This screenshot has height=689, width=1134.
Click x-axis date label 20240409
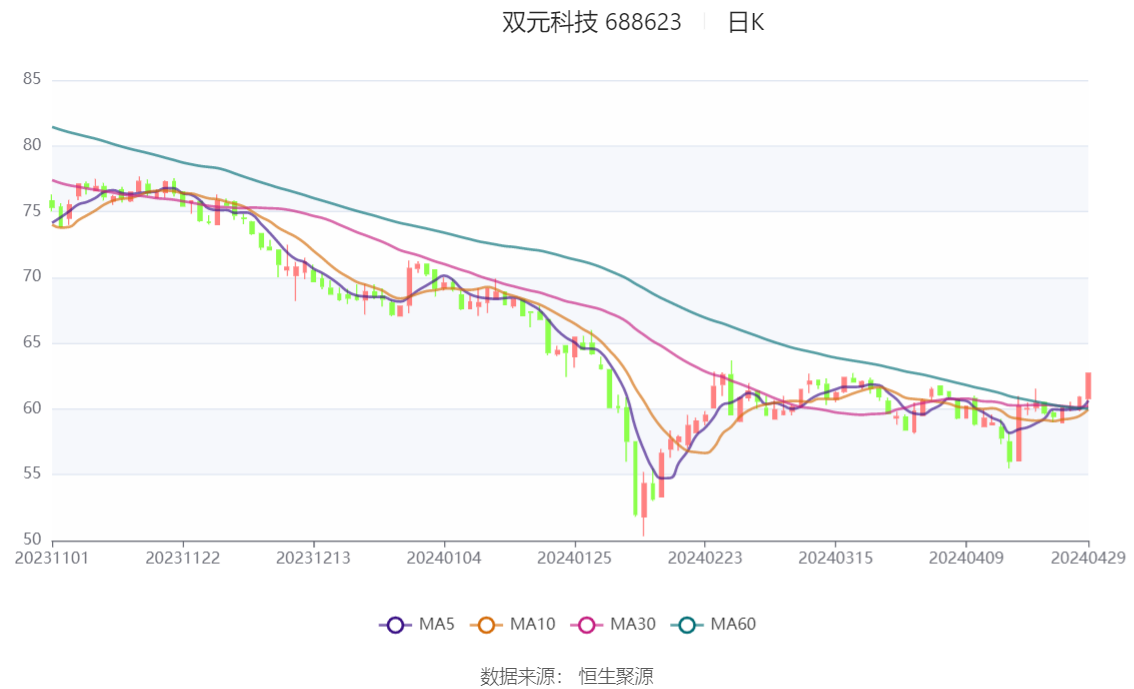(x=966, y=558)
